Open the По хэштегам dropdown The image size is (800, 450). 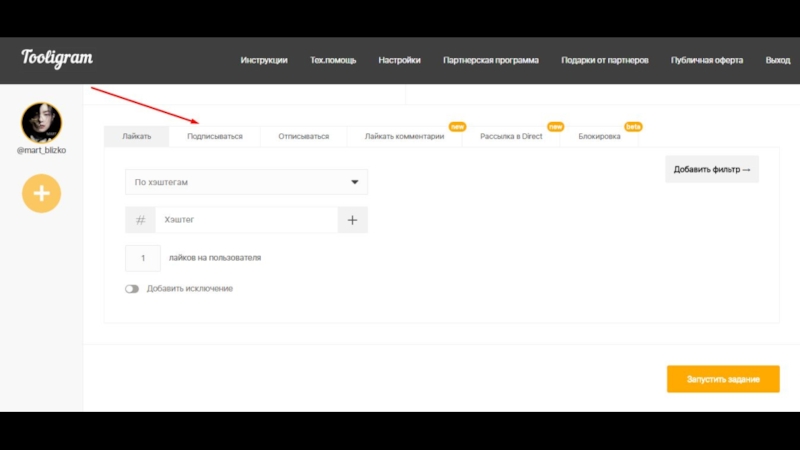click(246, 182)
